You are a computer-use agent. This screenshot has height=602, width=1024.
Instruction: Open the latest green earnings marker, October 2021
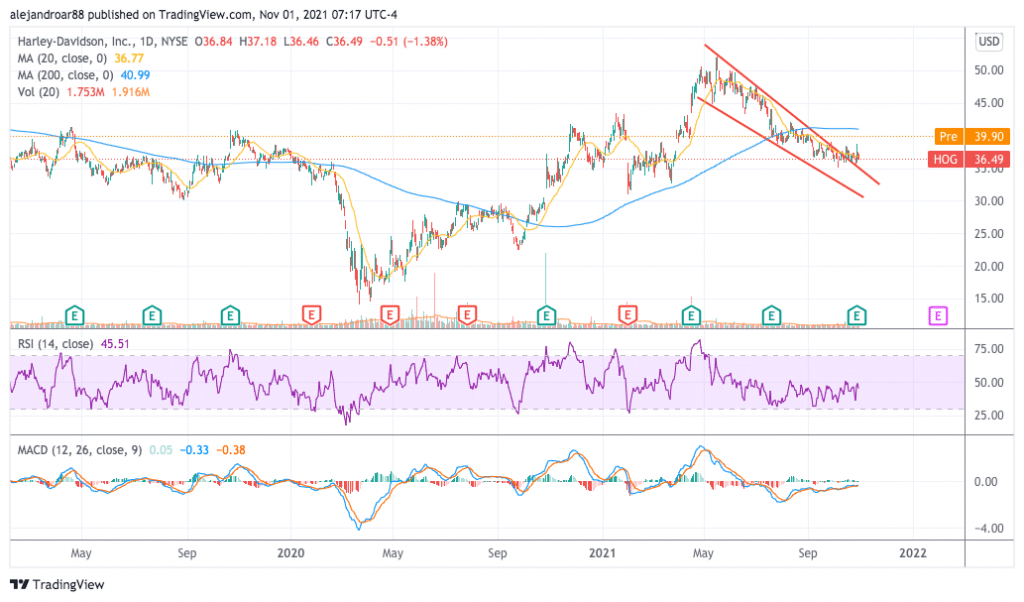[857, 317]
